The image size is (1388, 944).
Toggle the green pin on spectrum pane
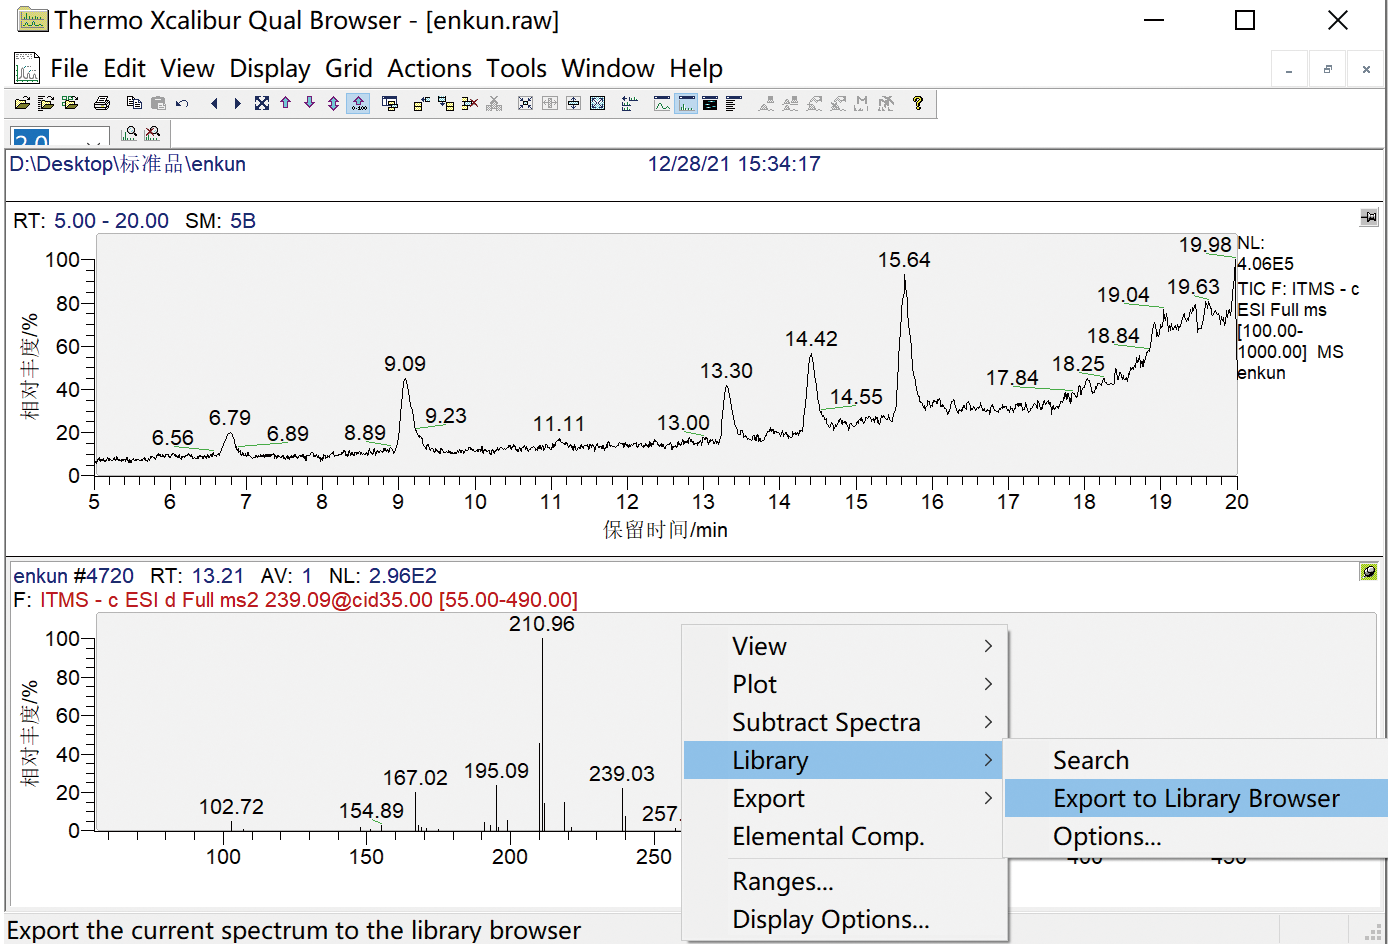click(x=1369, y=571)
